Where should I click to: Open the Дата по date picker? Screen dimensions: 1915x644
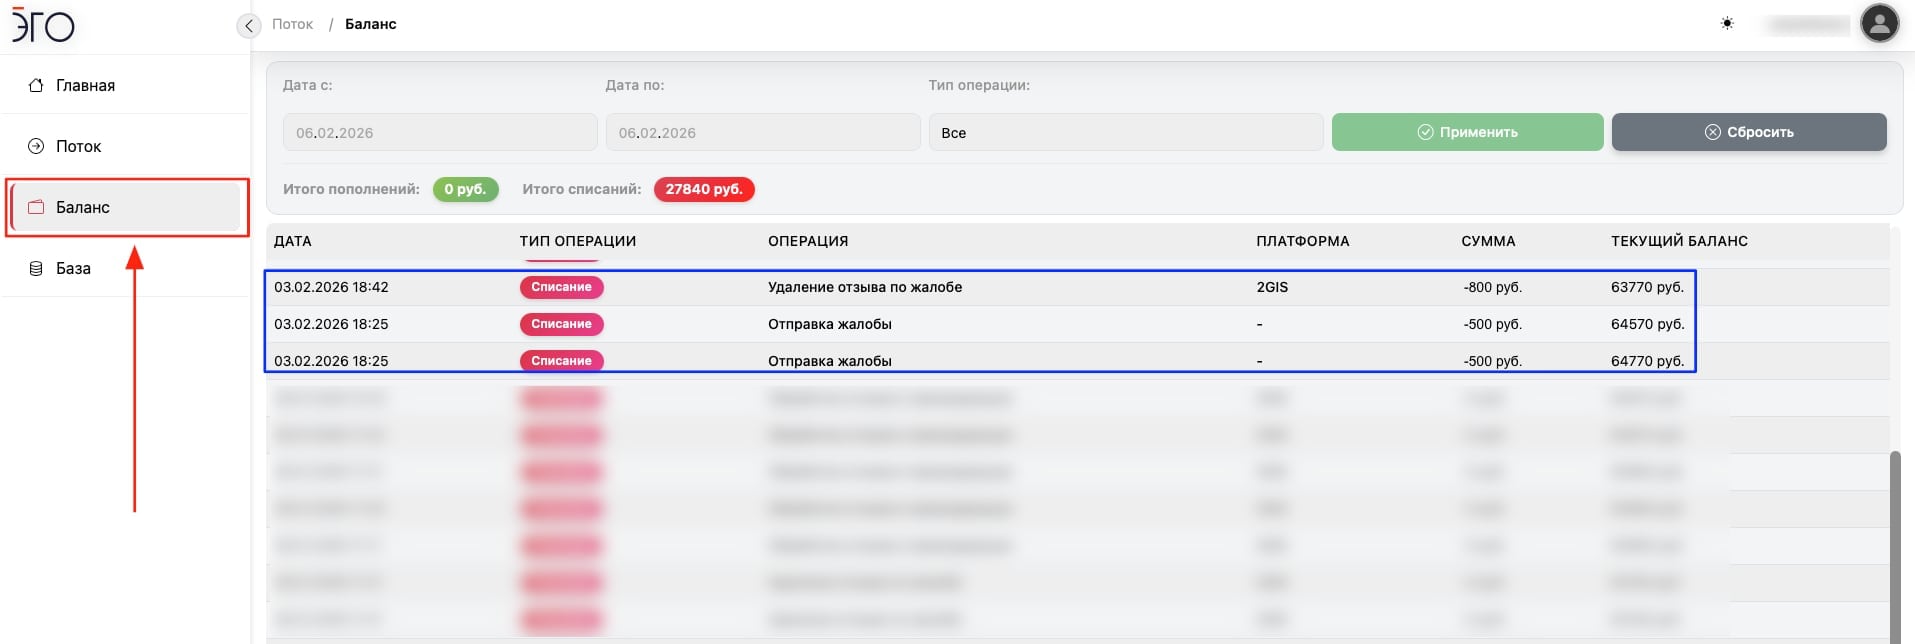(762, 132)
